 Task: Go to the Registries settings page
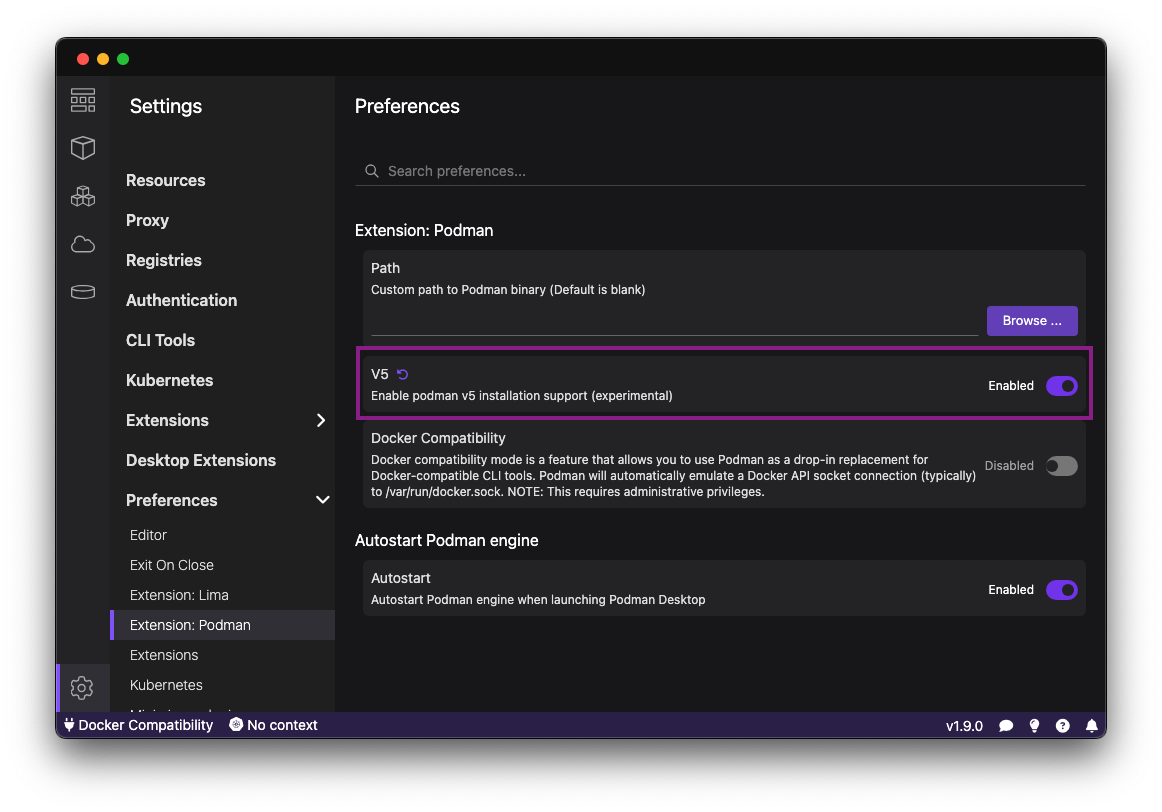tap(164, 260)
